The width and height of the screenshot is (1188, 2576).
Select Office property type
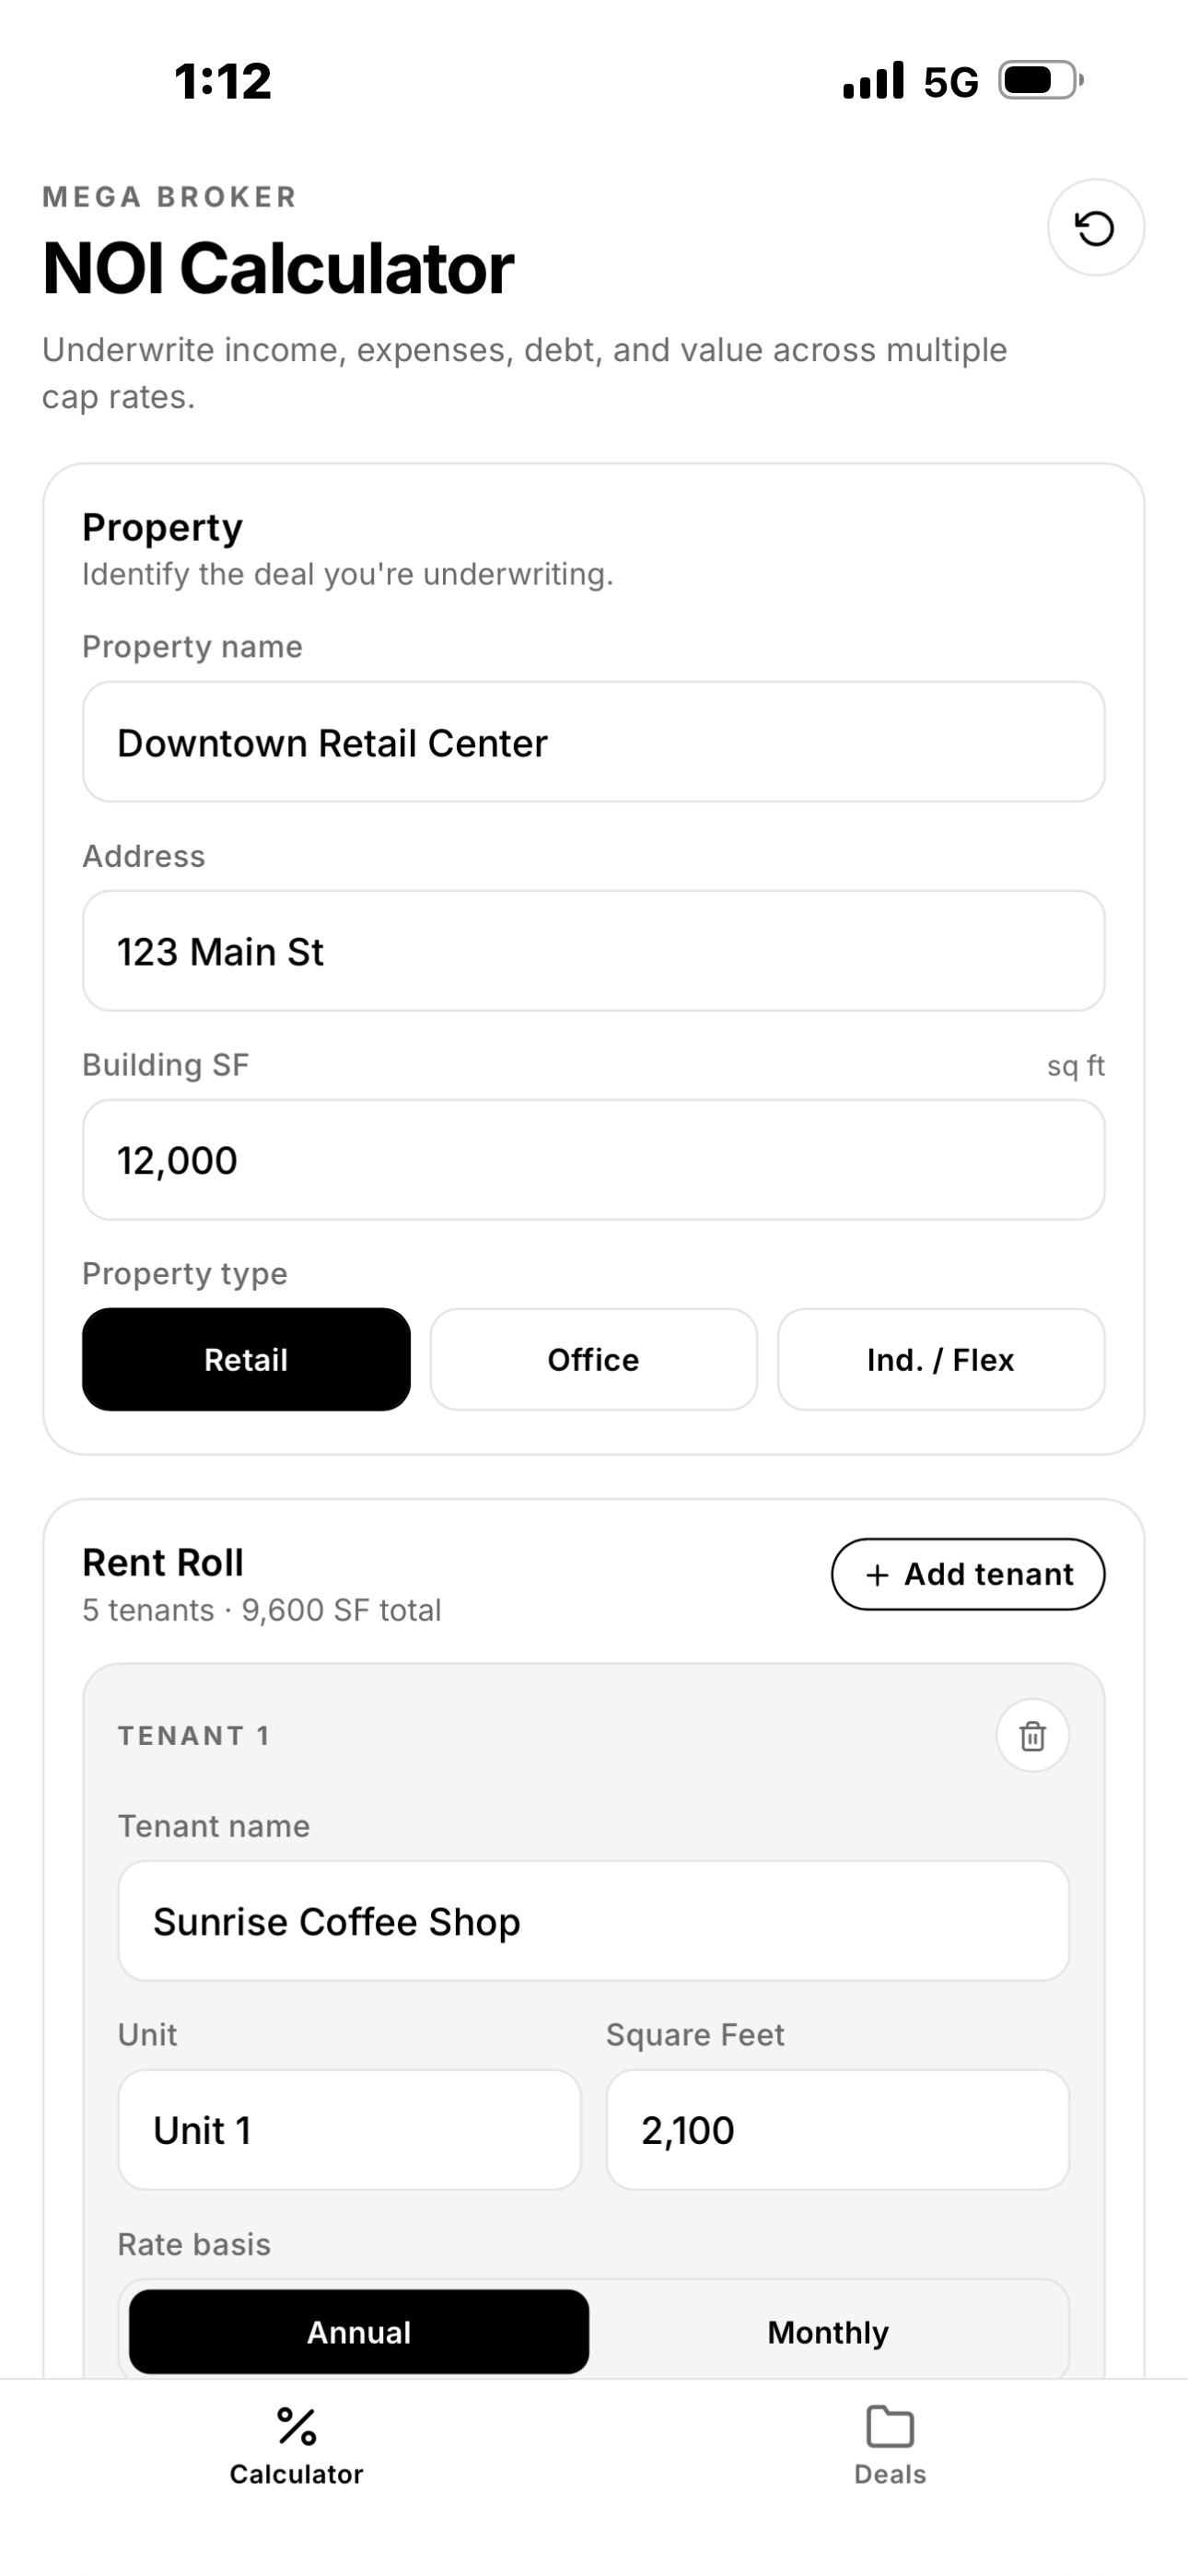tap(593, 1359)
